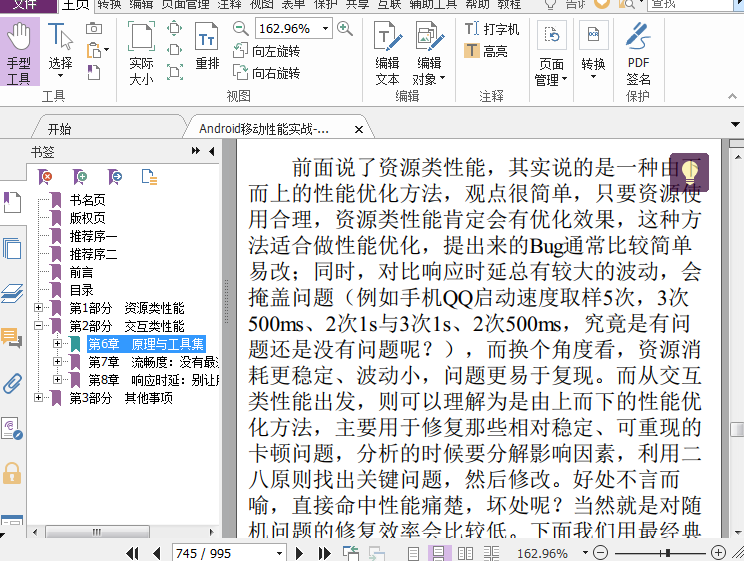
Task: Click the zoom in magnifier in ribbon
Action: (x=344, y=28)
